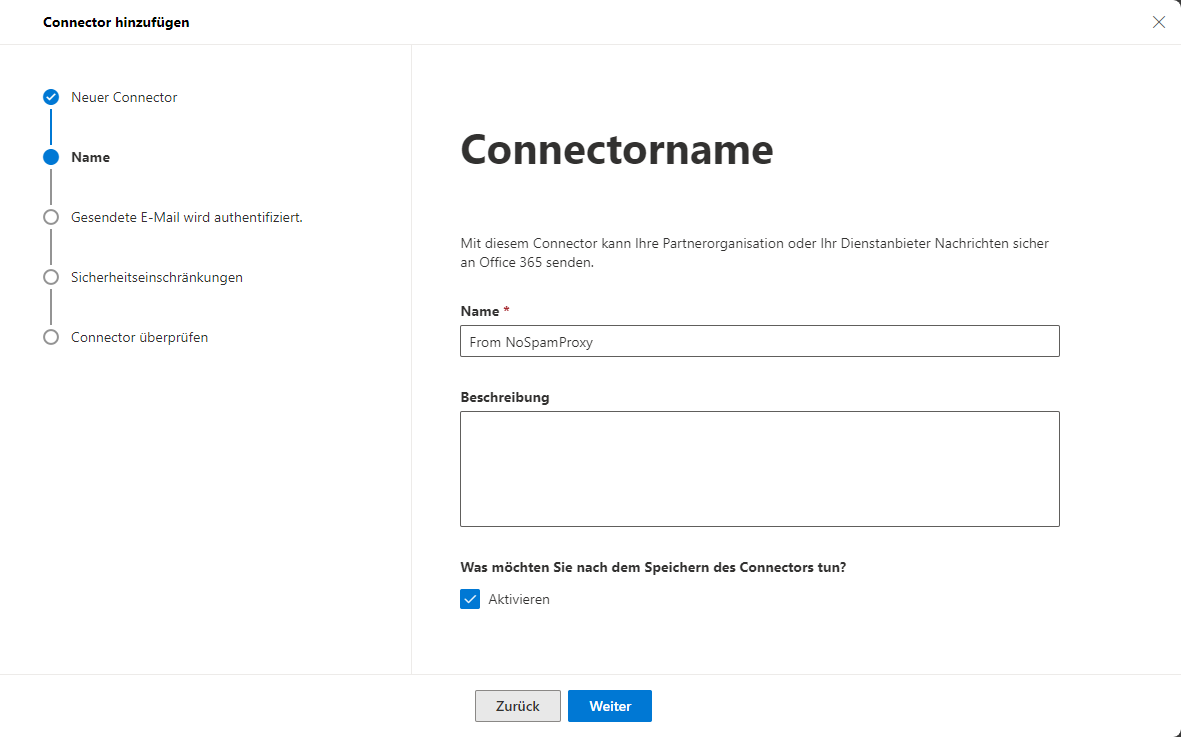Uncheck the Aktivieren checkbox
The height and width of the screenshot is (737, 1181).
click(x=470, y=599)
